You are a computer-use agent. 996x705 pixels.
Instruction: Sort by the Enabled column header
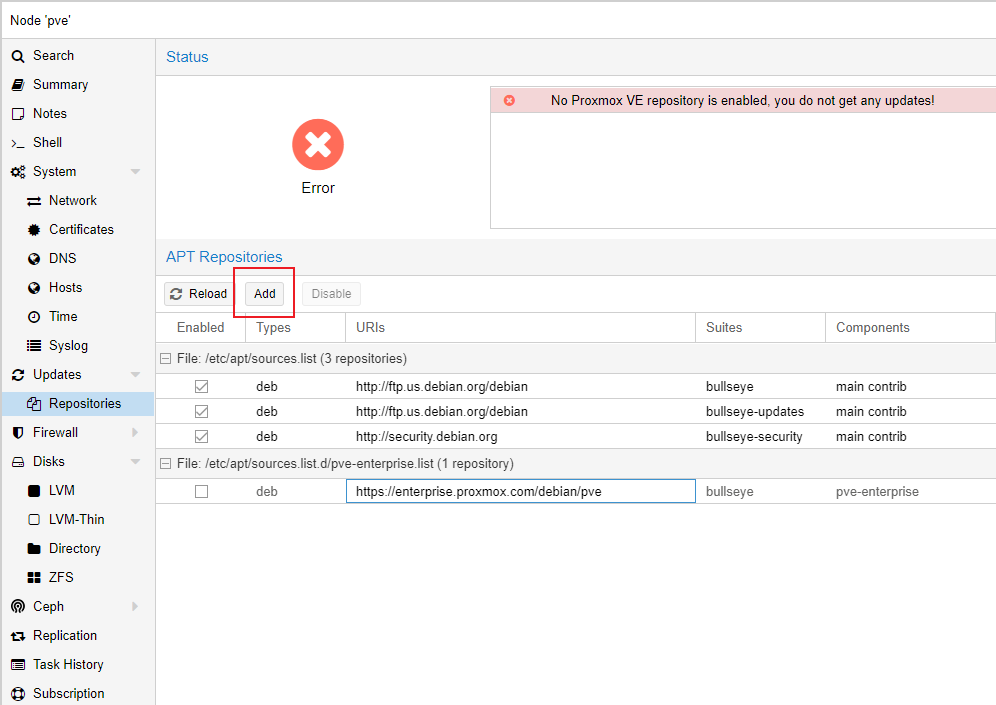[201, 328]
